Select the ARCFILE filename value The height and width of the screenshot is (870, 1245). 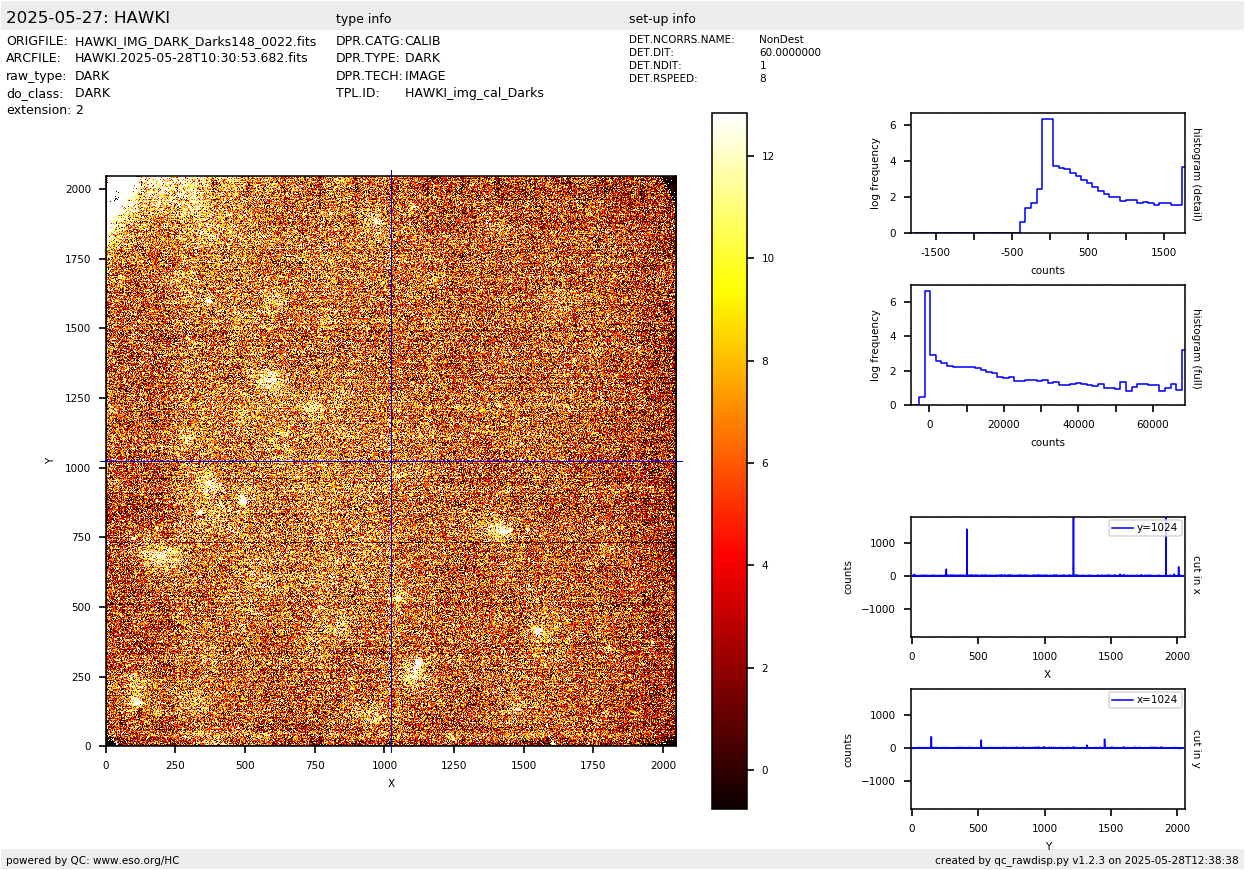(x=191, y=58)
